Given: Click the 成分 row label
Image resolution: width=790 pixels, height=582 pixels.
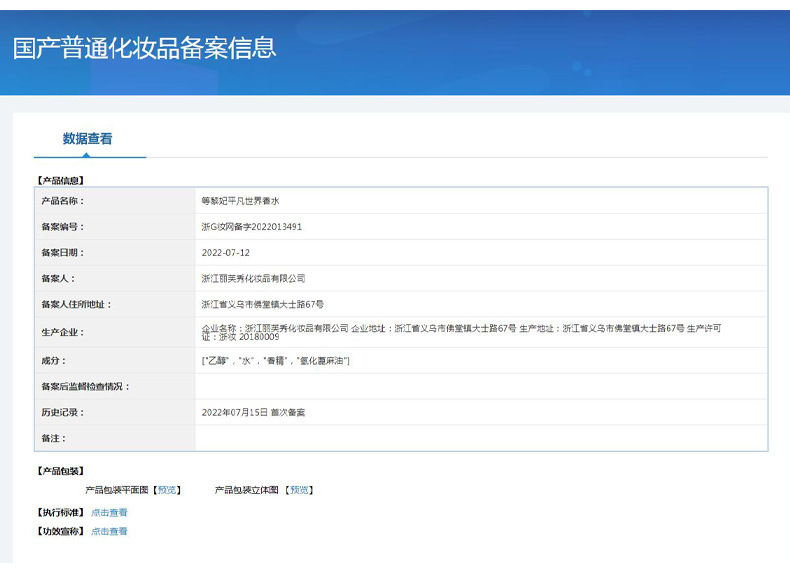Looking at the screenshot, I should click(54, 361).
